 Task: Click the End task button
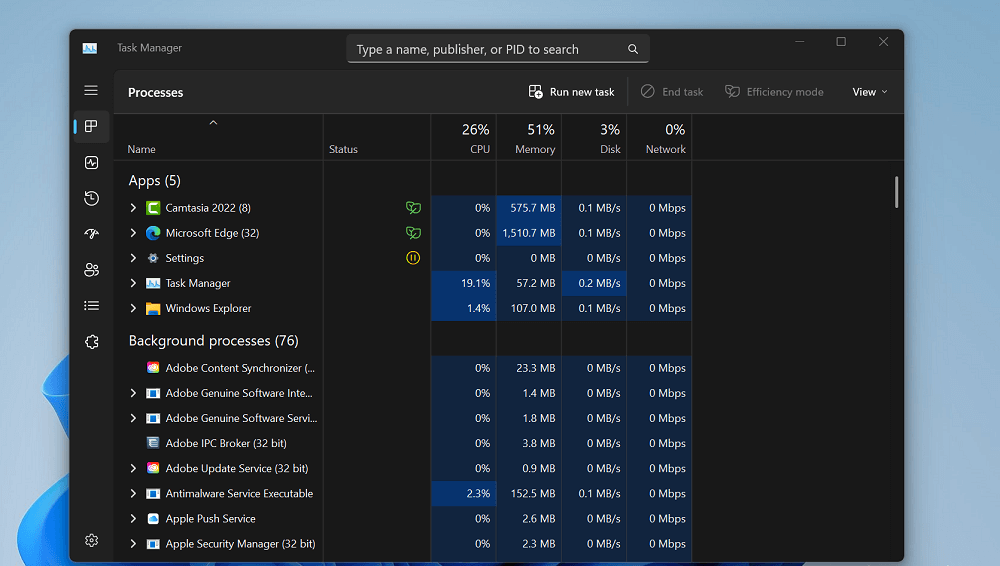[x=672, y=92]
